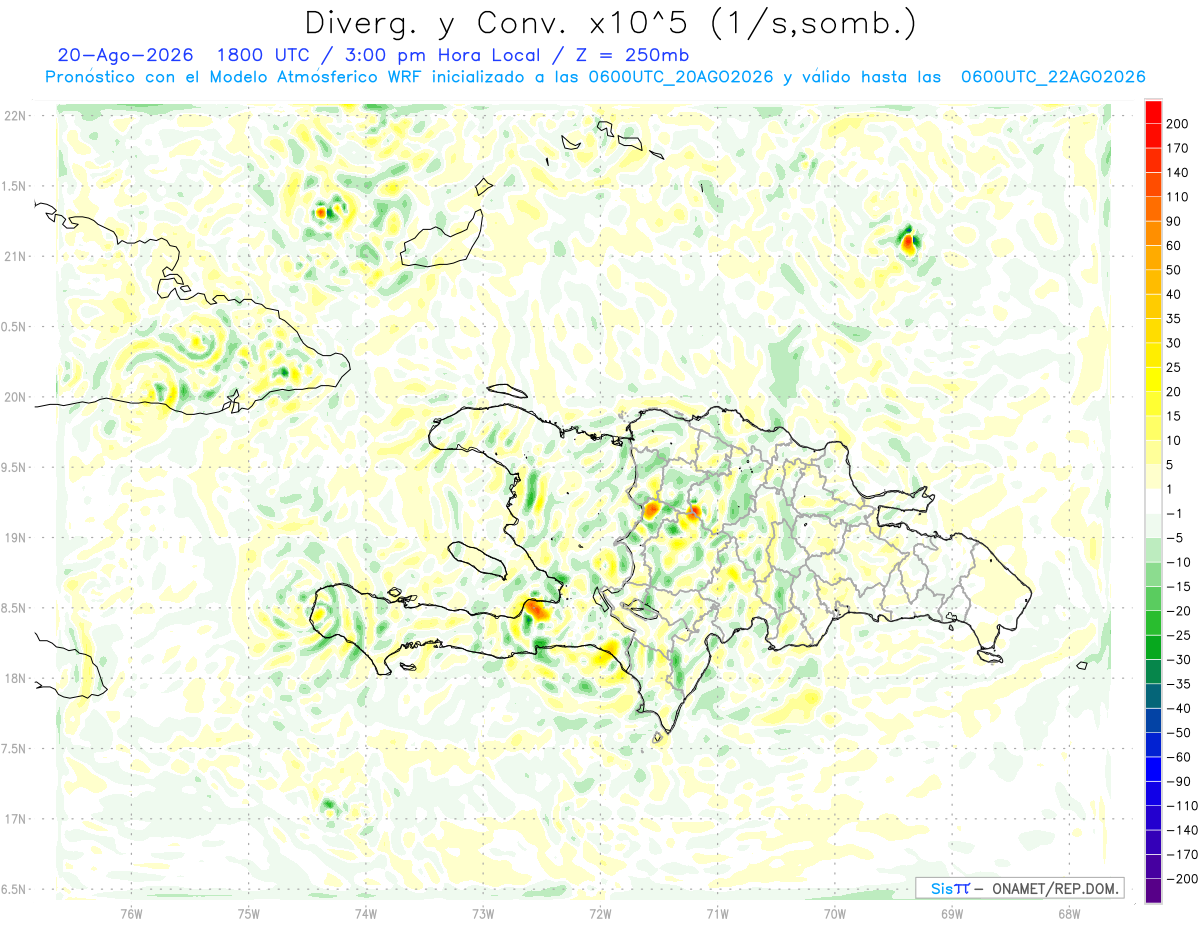
Task: Click the '22N' latitude label
Action: click(14, 115)
